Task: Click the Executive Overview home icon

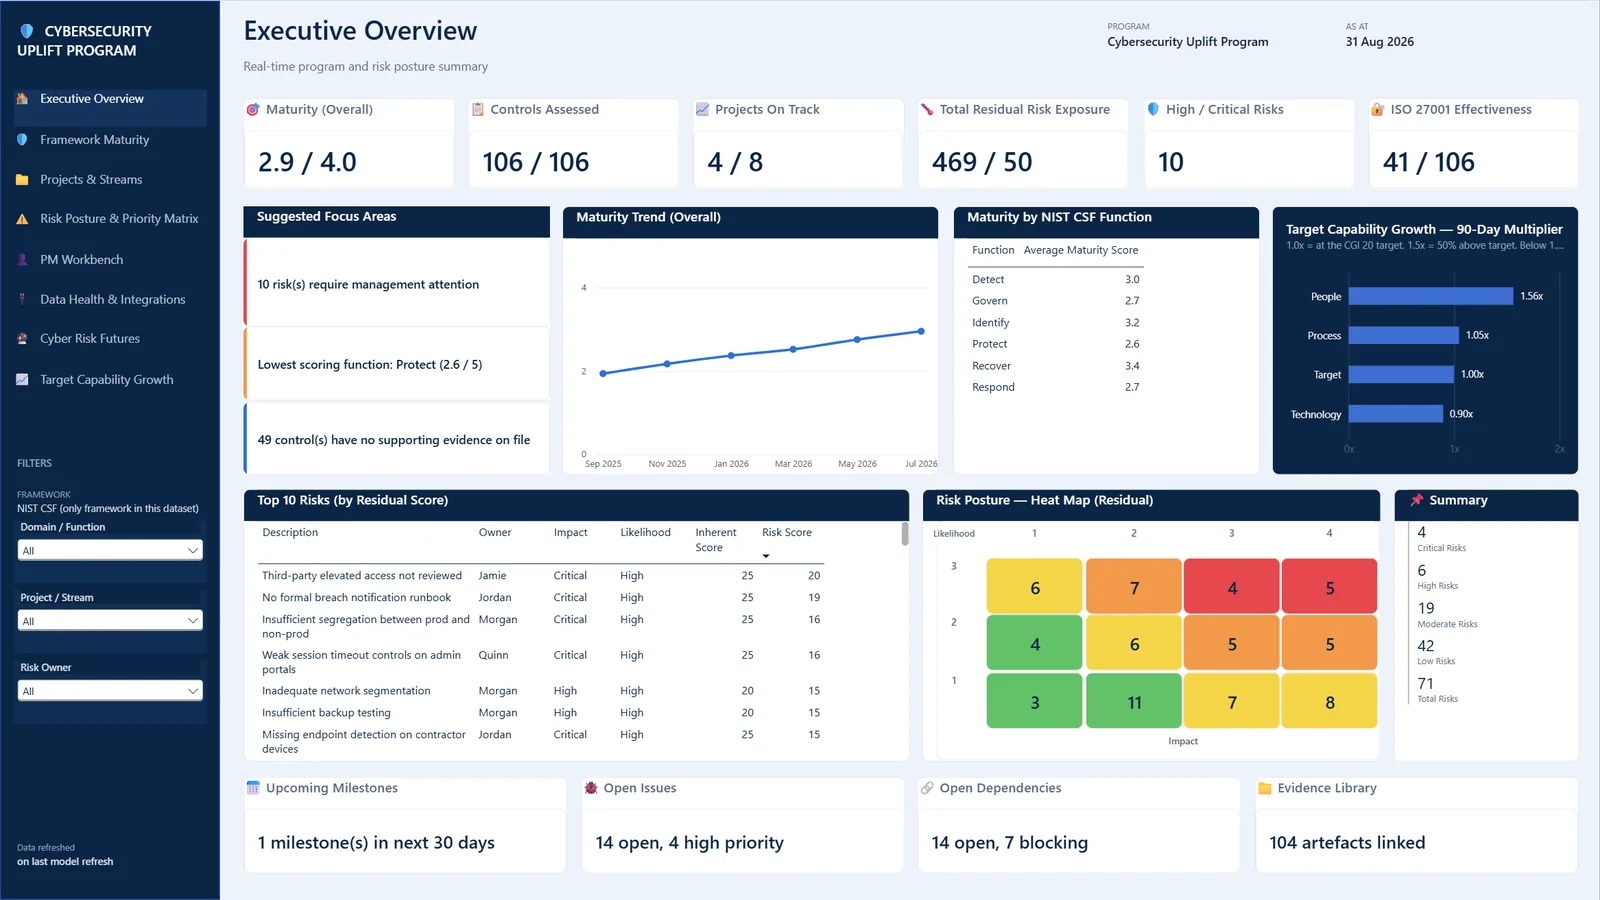Action: 22,99
